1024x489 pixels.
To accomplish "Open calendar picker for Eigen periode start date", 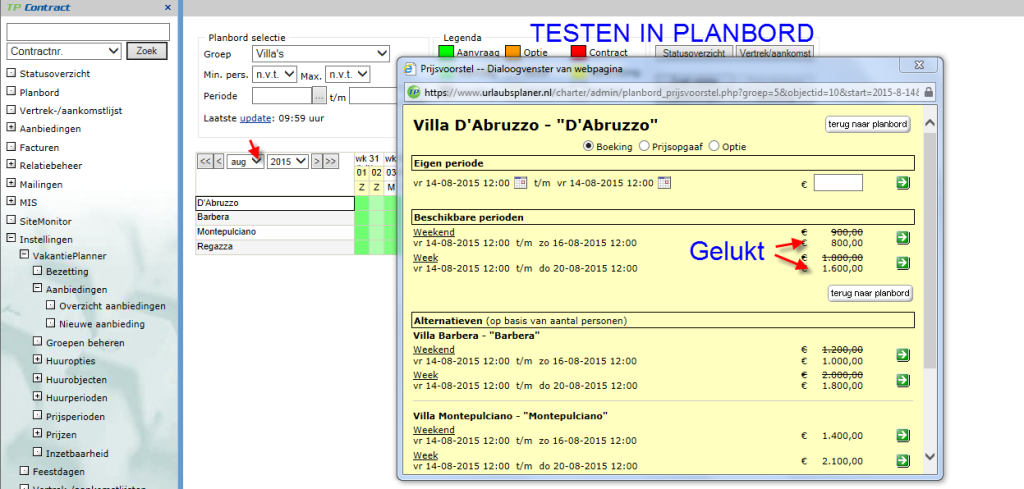I will coord(519,182).
